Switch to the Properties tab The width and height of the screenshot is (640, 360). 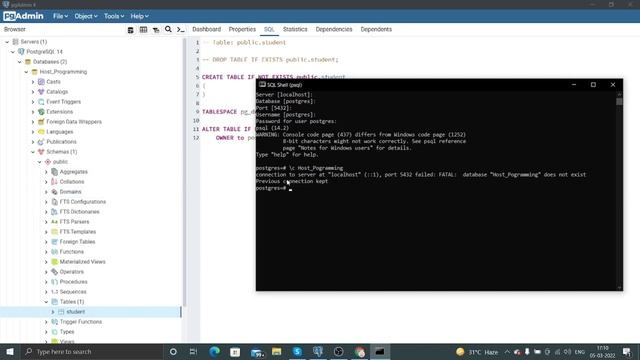click(x=242, y=29)
